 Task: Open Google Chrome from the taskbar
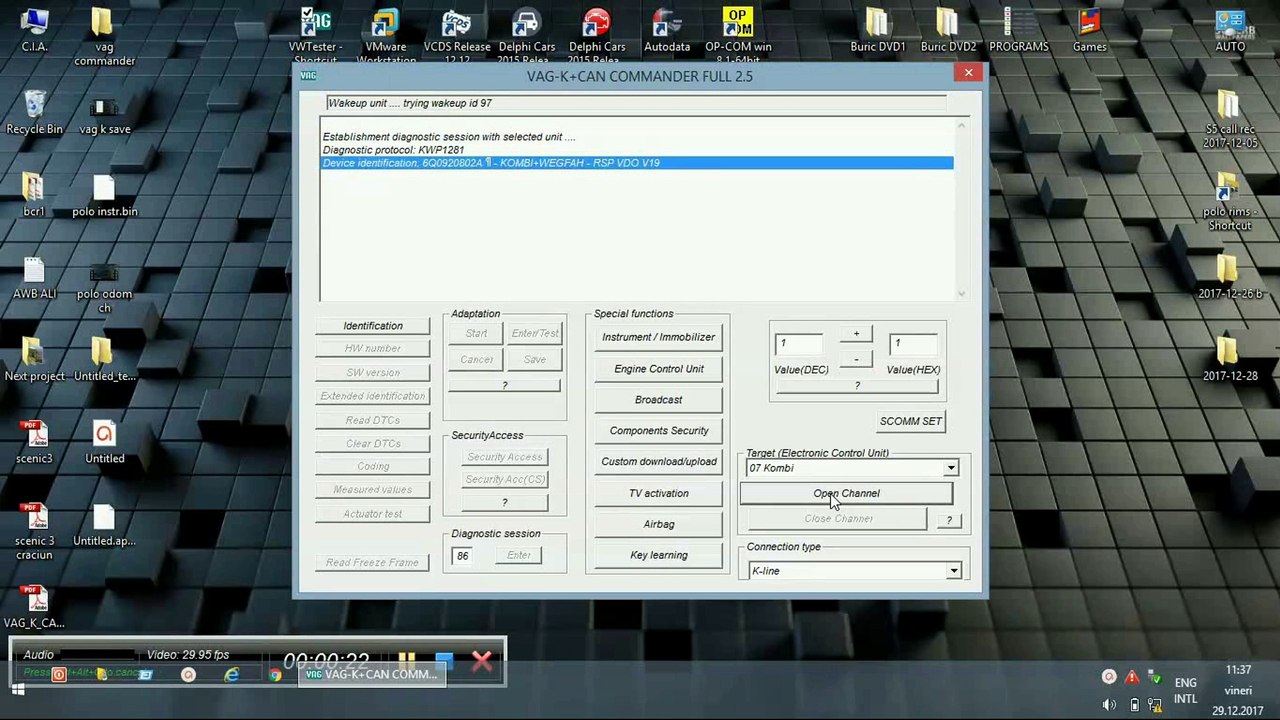275,675
